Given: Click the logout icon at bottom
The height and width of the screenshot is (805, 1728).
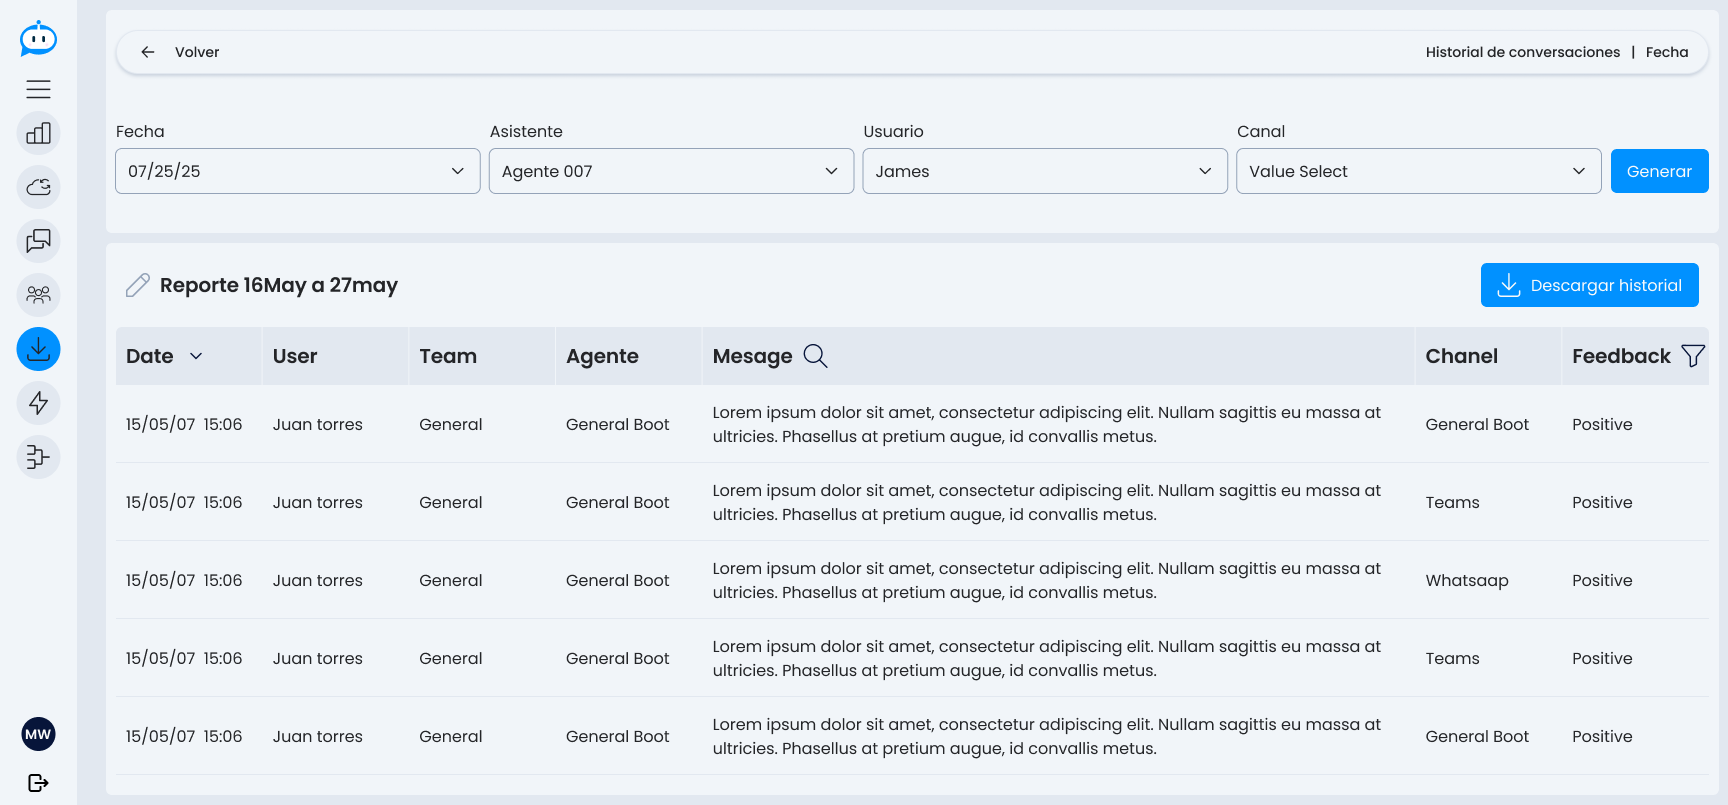Looking at the screenshot, I should tap(38, 783).
